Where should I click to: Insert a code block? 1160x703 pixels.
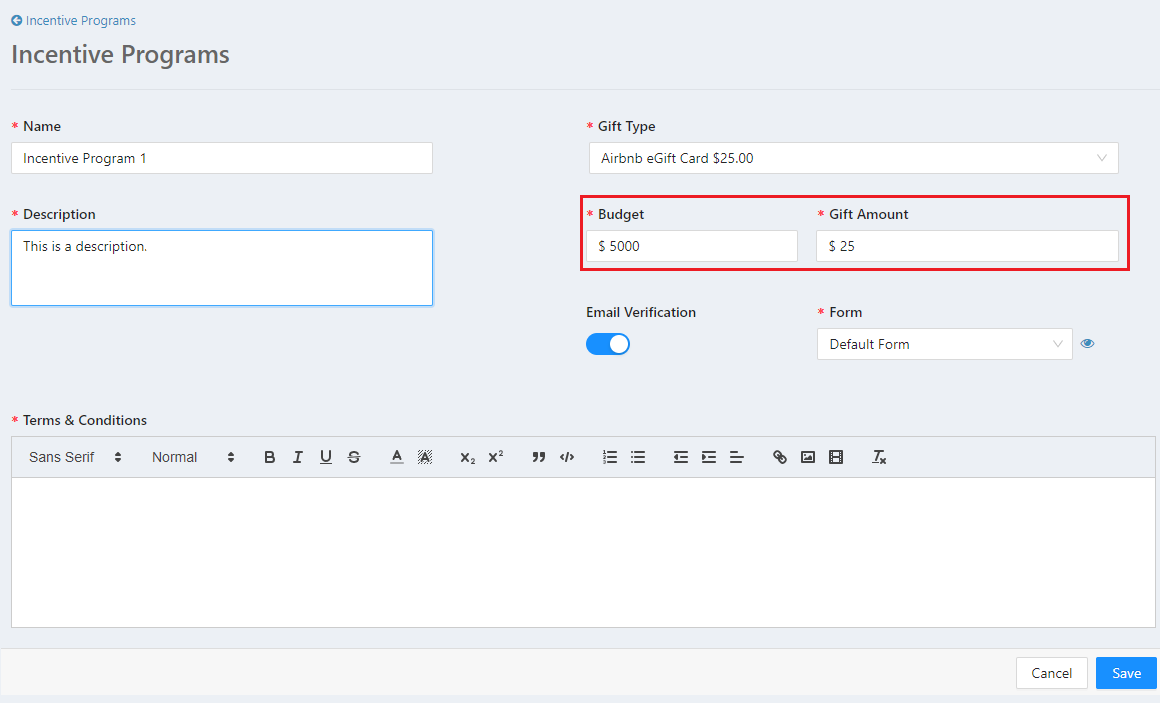[567, 457]
